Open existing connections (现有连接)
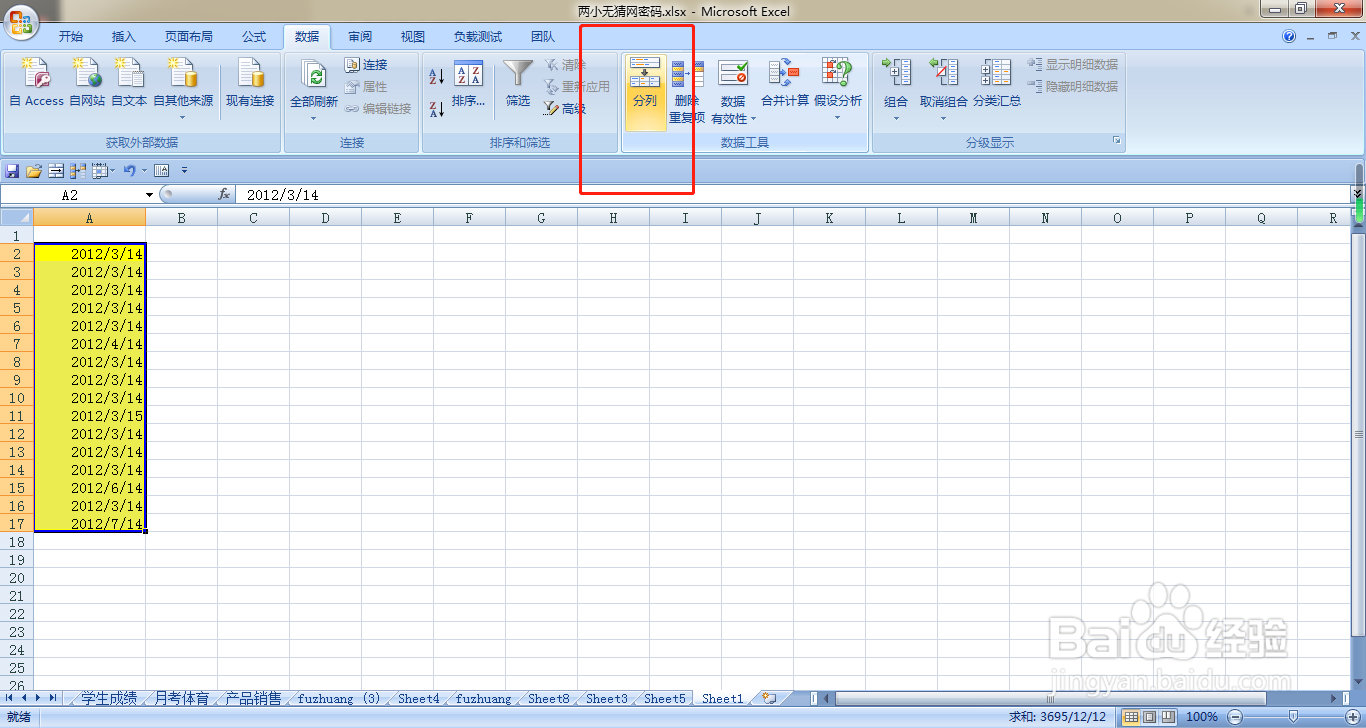This screenshot has height=728, width=1366. (250, 83)
